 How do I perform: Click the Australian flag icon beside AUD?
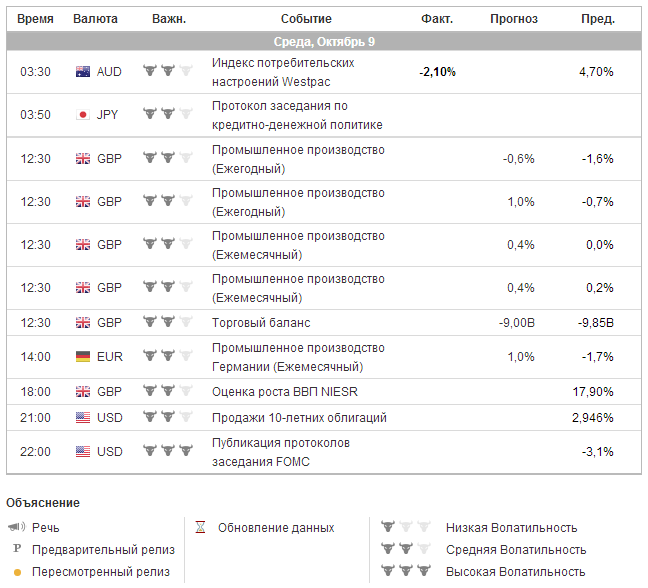pos(83,72)
